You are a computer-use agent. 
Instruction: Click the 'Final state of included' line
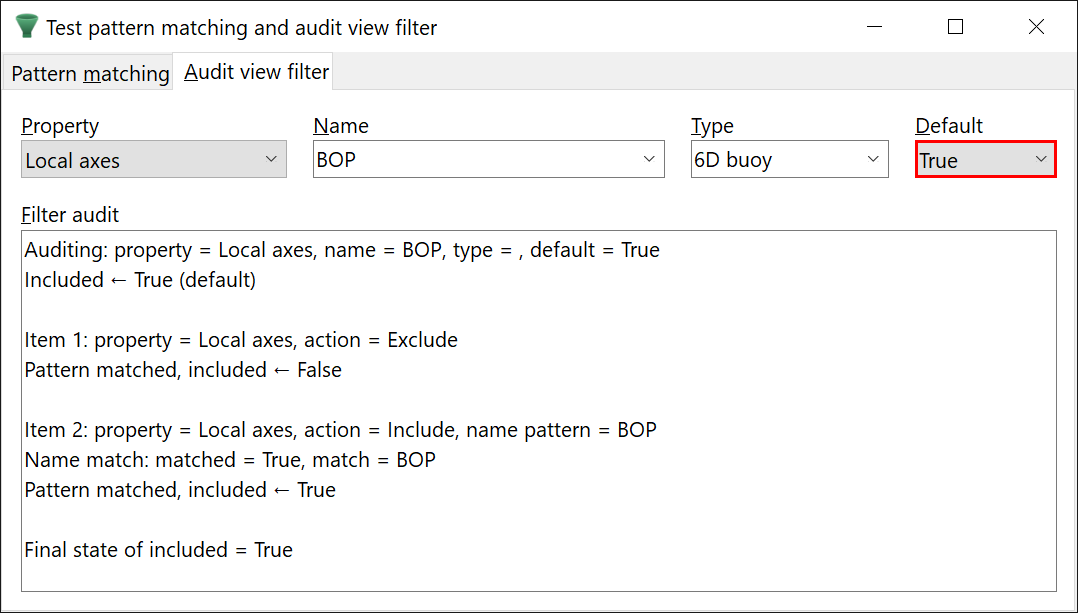(x=158, y=550)
